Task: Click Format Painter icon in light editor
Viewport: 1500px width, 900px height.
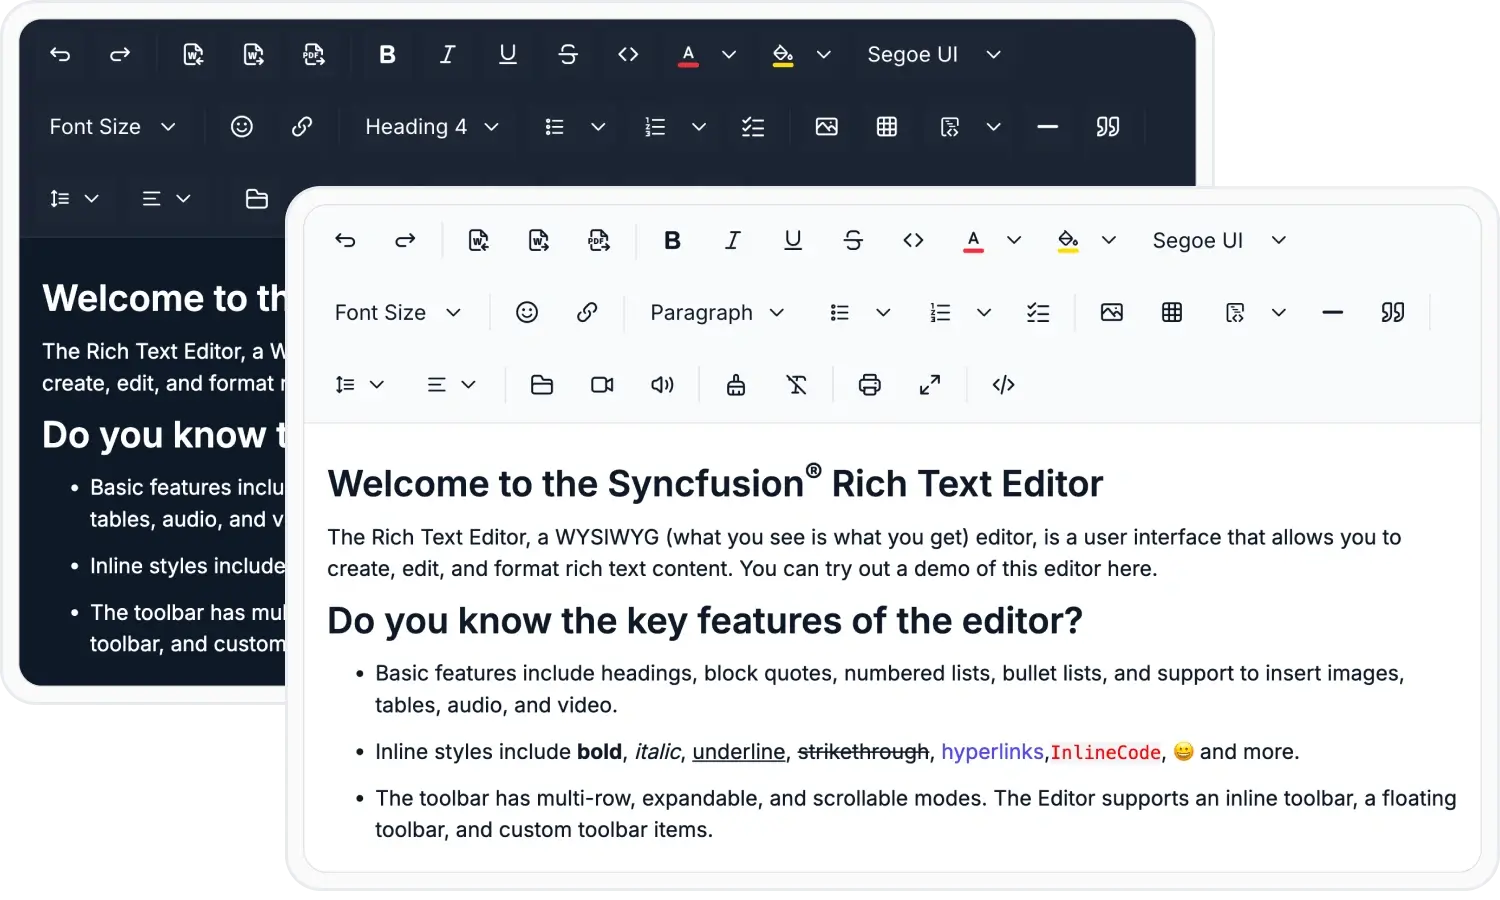Action: (736, 385)
